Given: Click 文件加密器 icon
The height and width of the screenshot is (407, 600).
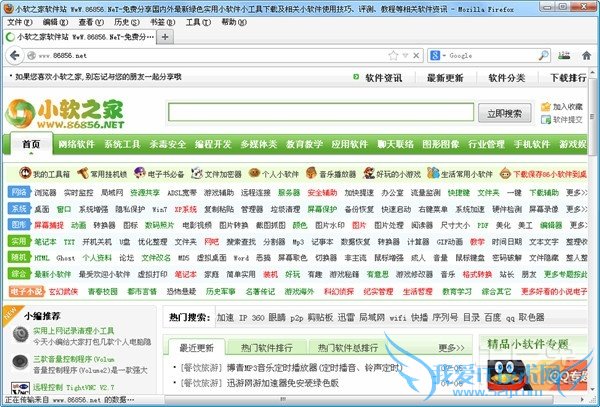Looking at the screenshot, I should [x=197, y=173].
